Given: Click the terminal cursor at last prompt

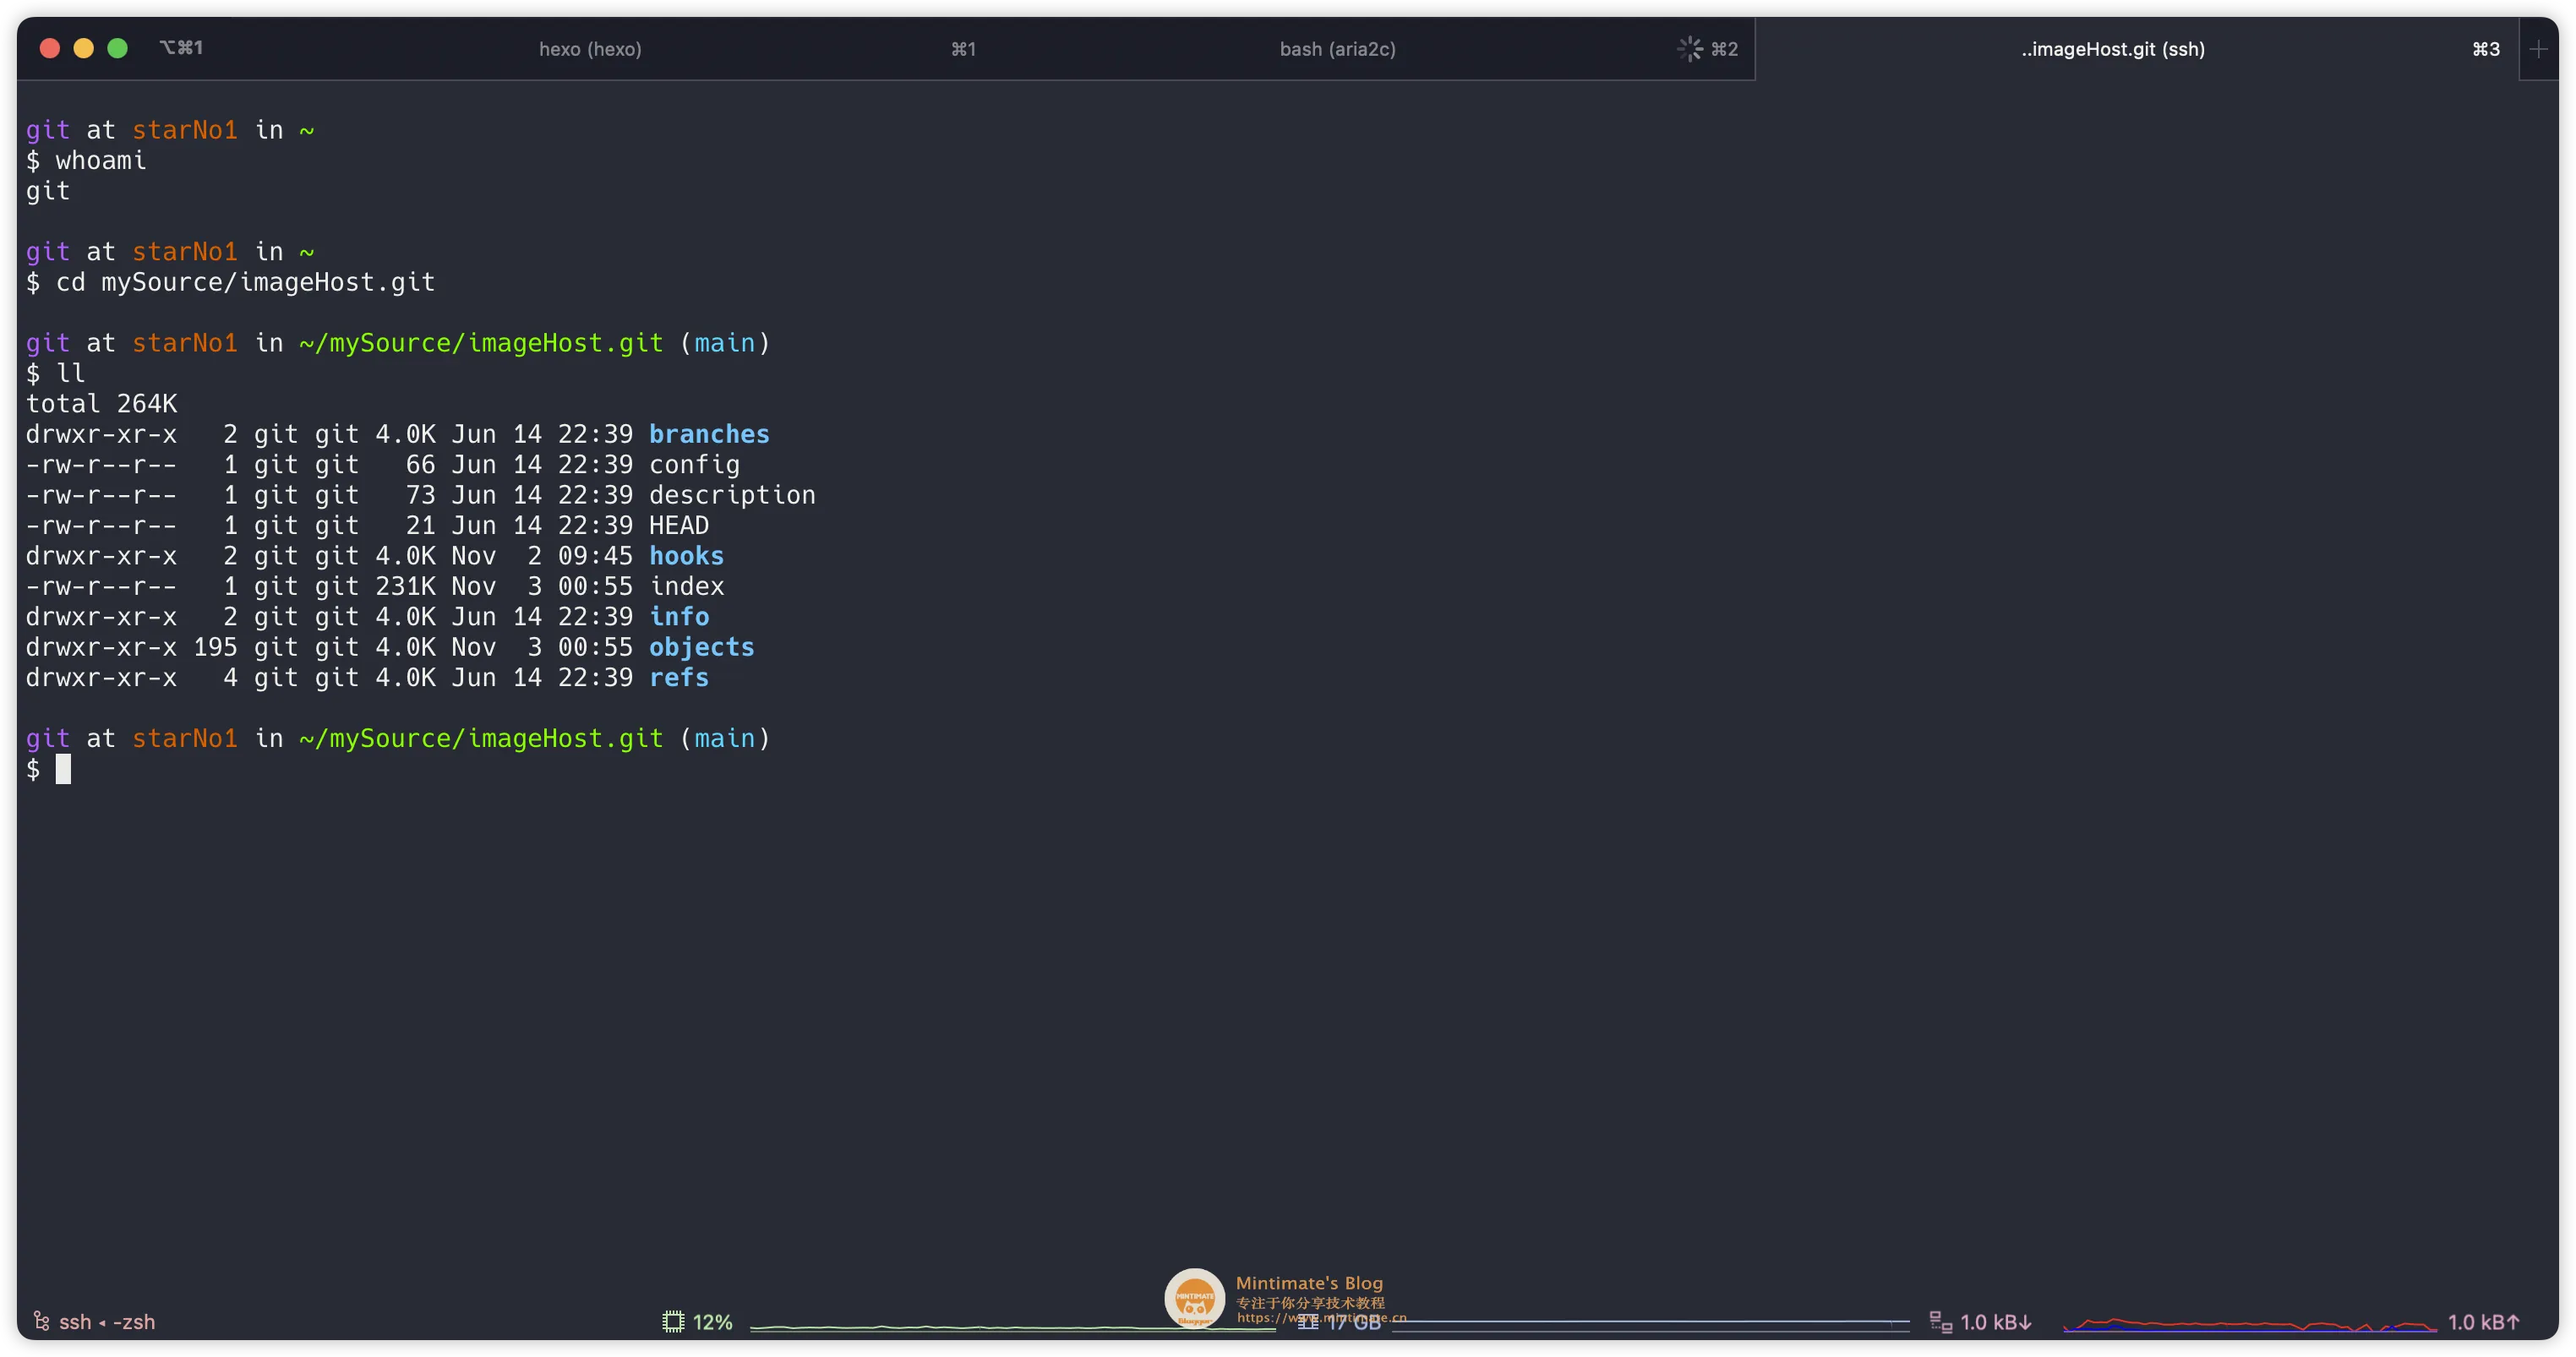Looking at the screenshot, I should (63, 769).
